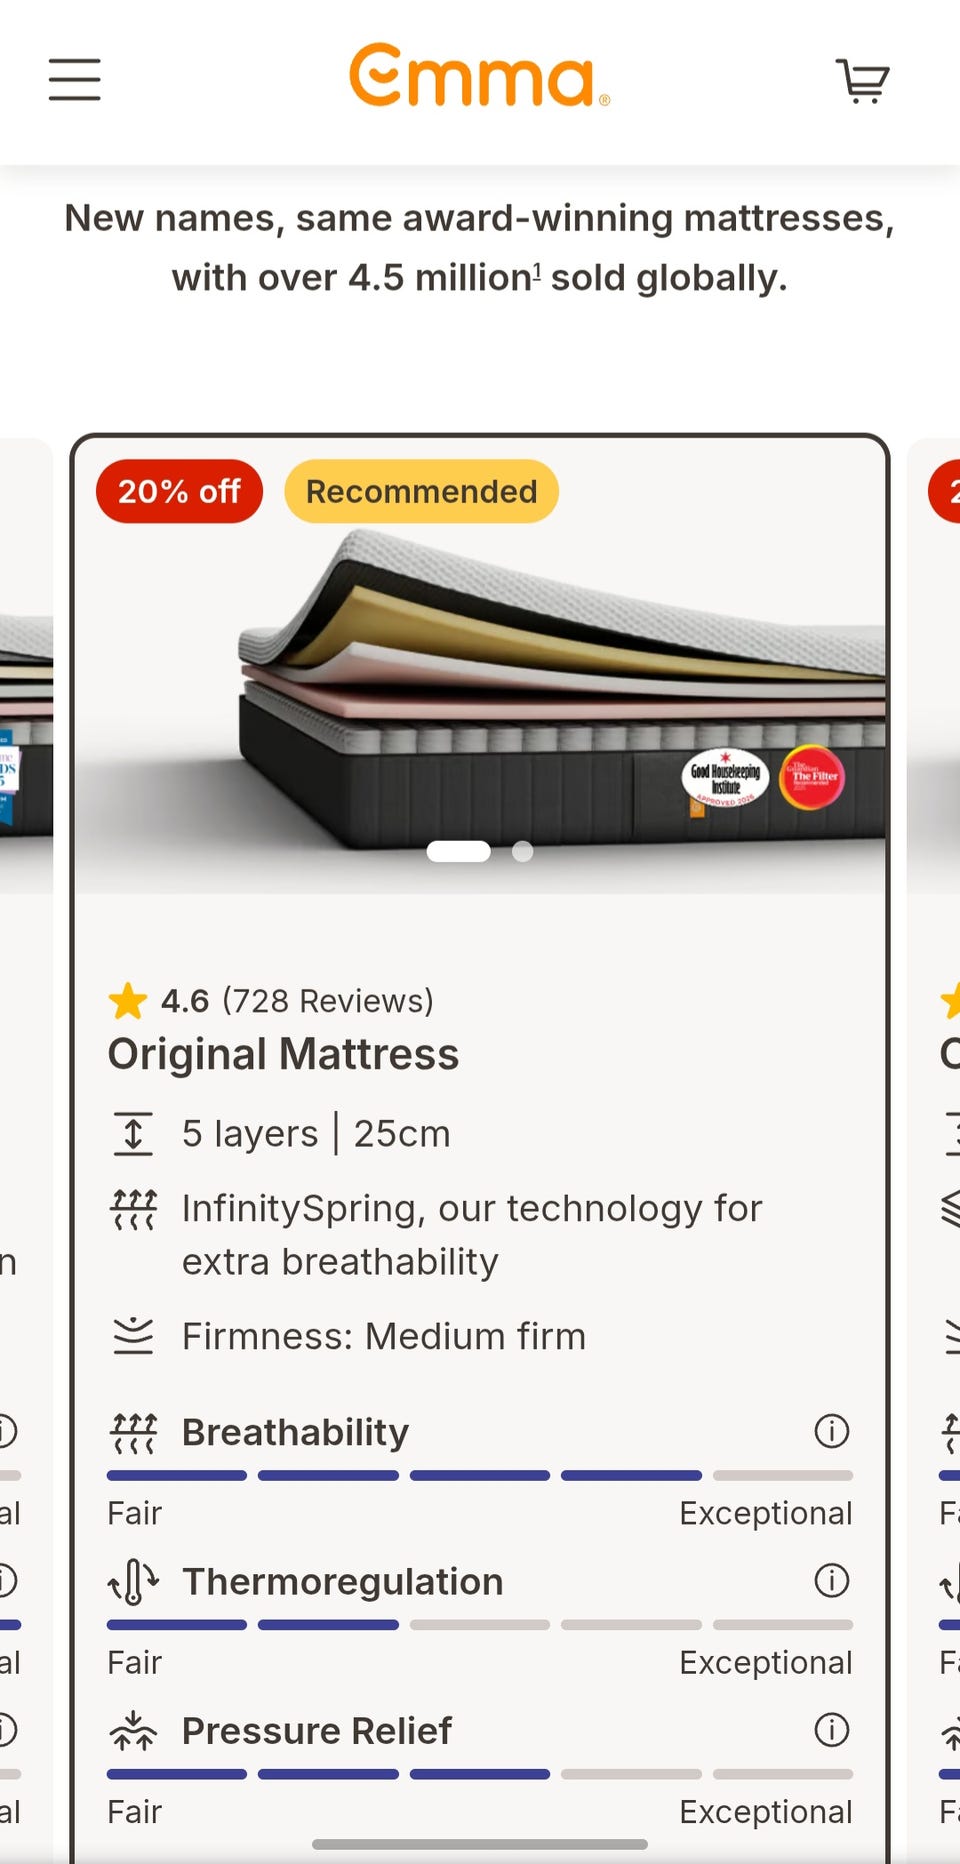
Task: Switch to second mattress image dot
Action: 522,851
